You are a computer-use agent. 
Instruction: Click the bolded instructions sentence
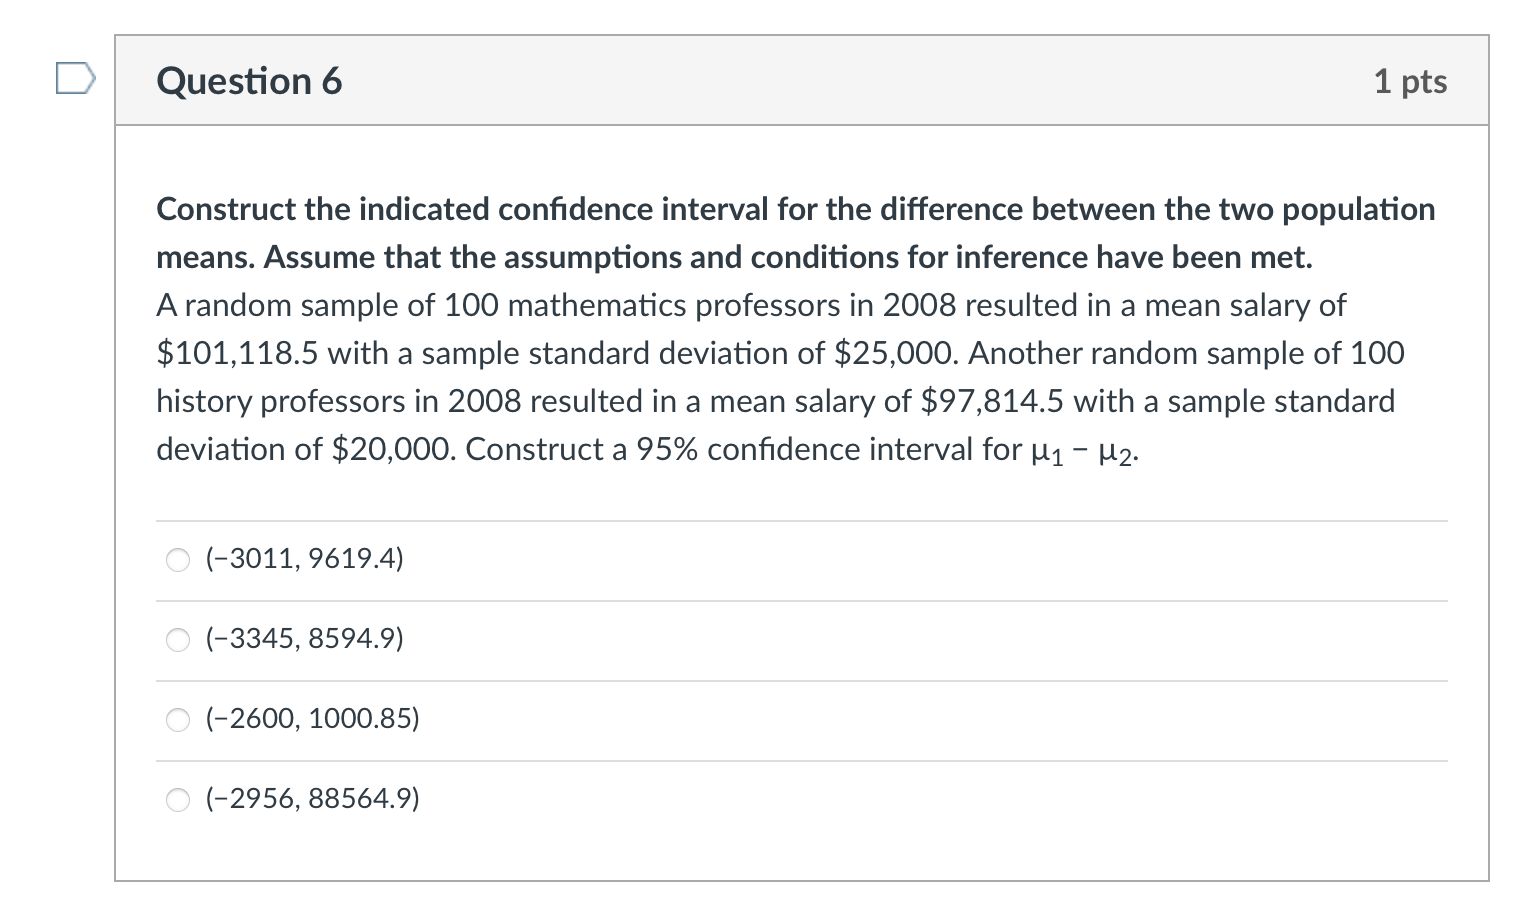click(x=790, y=232)
